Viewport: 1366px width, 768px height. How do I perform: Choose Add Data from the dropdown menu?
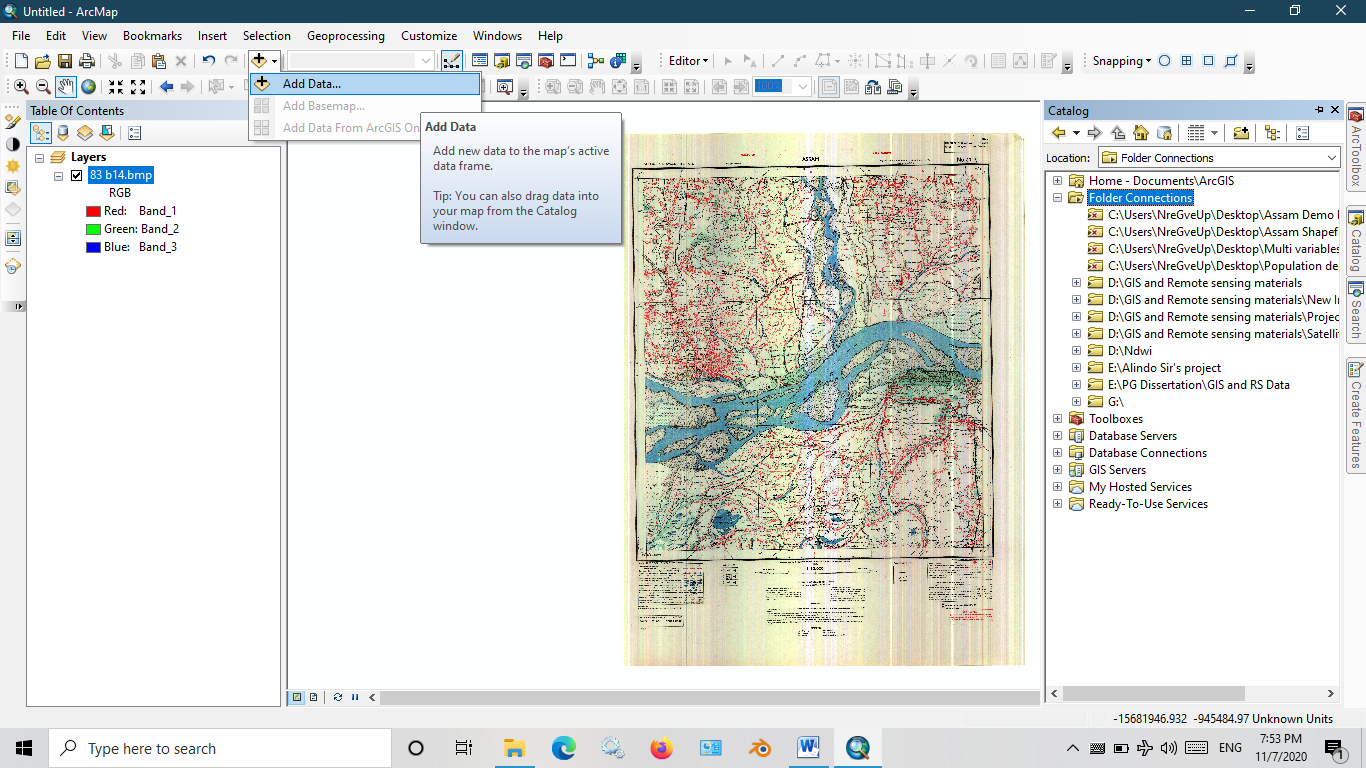(313, 83)
